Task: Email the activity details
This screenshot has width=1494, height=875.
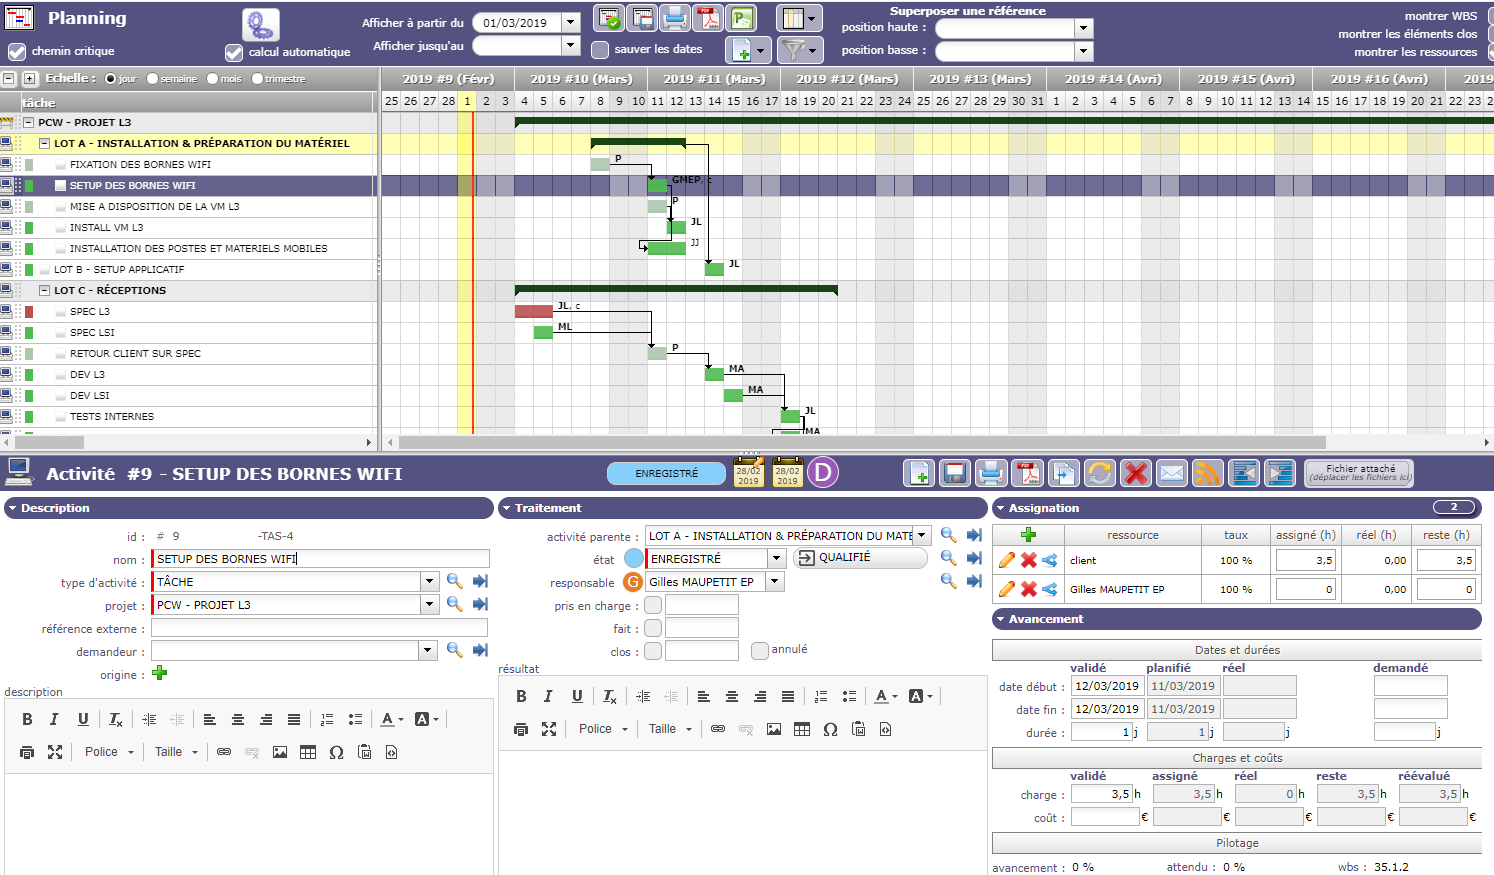Action: (x=1172, y=473)
